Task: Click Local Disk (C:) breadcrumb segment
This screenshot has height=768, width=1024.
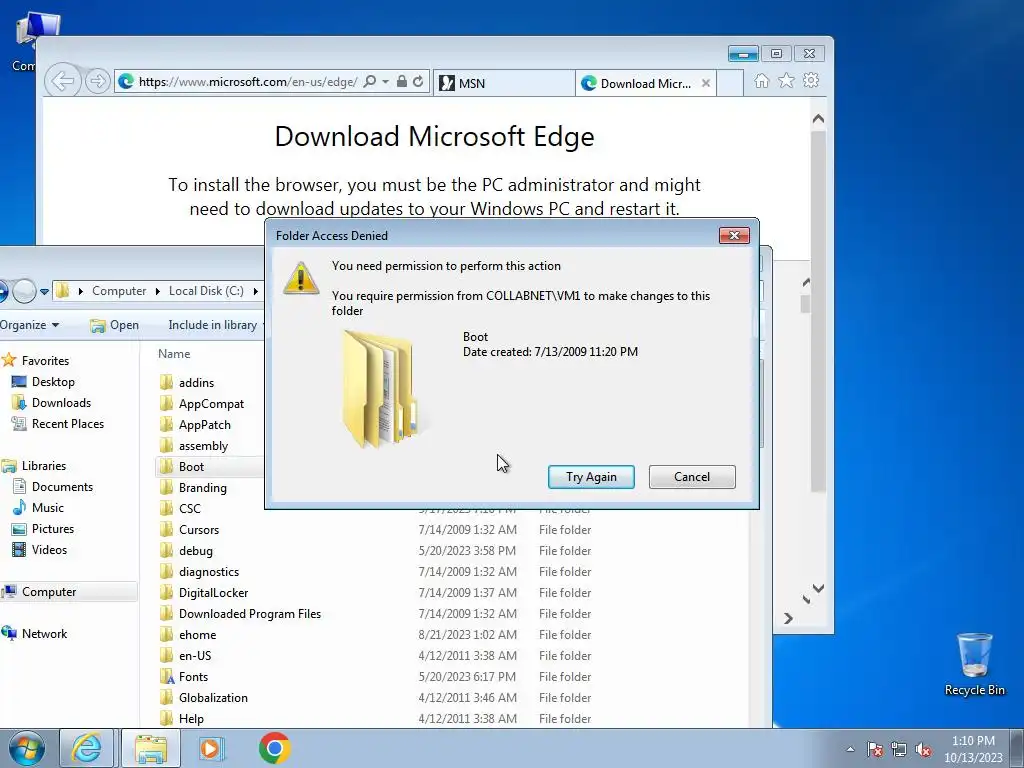Action: 206,291
